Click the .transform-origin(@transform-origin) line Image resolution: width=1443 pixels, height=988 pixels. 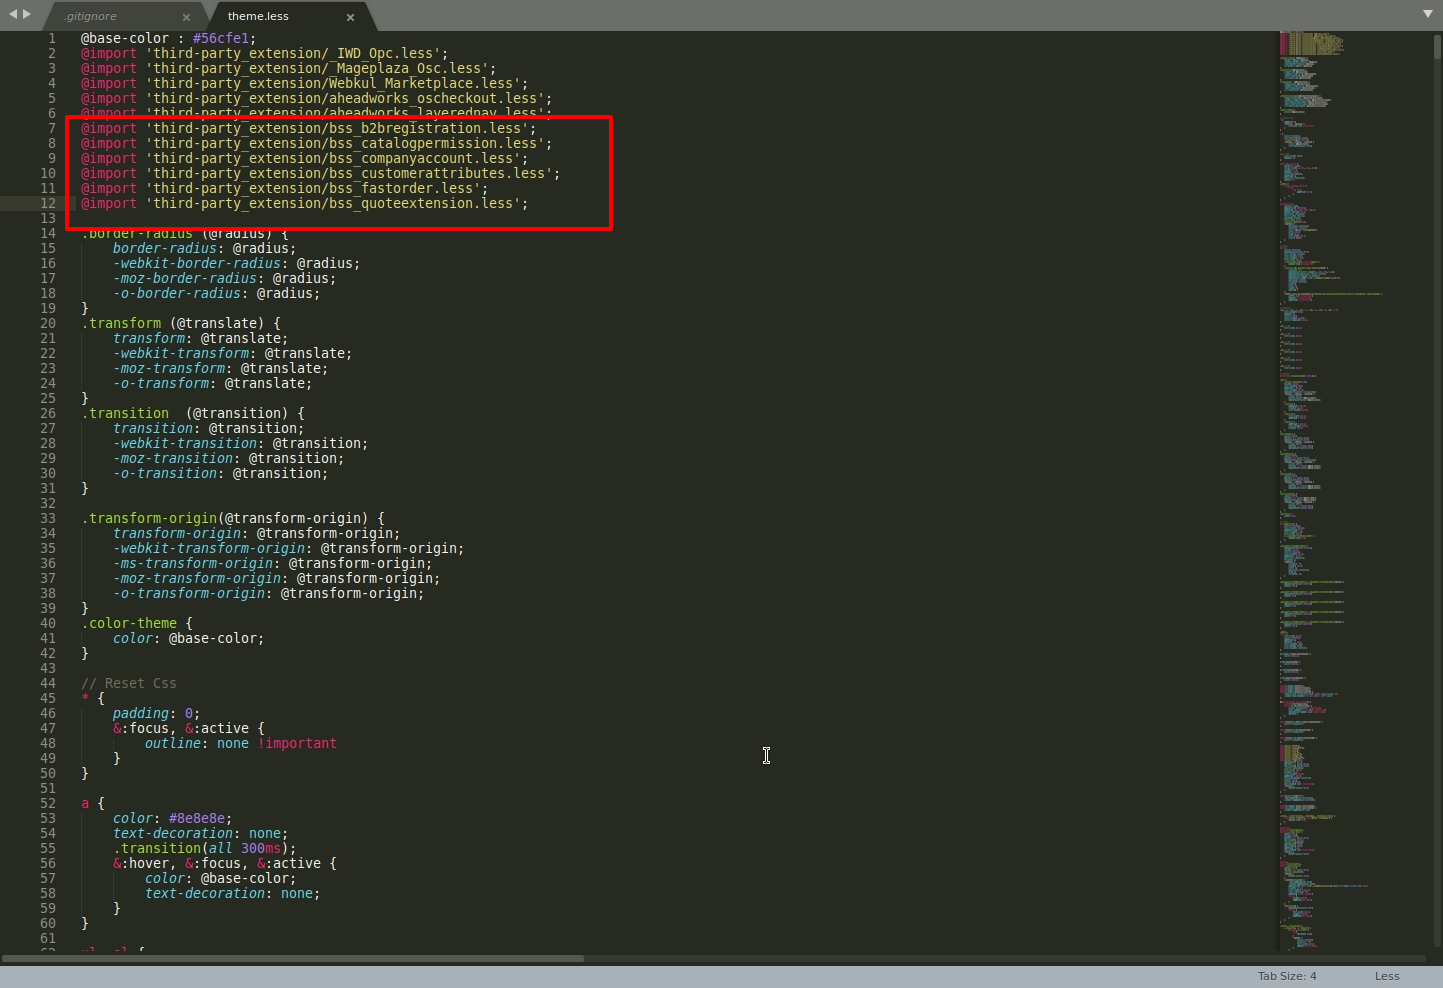(x=233, y=518)
